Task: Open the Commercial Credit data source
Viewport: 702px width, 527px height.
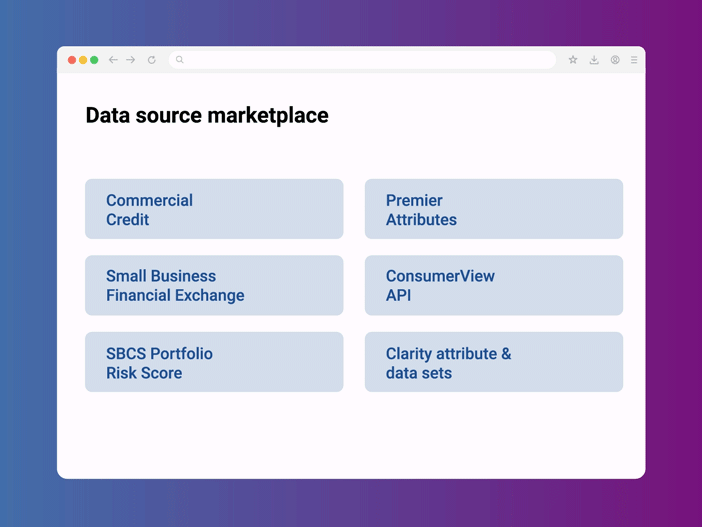Action: pos(214,209)
